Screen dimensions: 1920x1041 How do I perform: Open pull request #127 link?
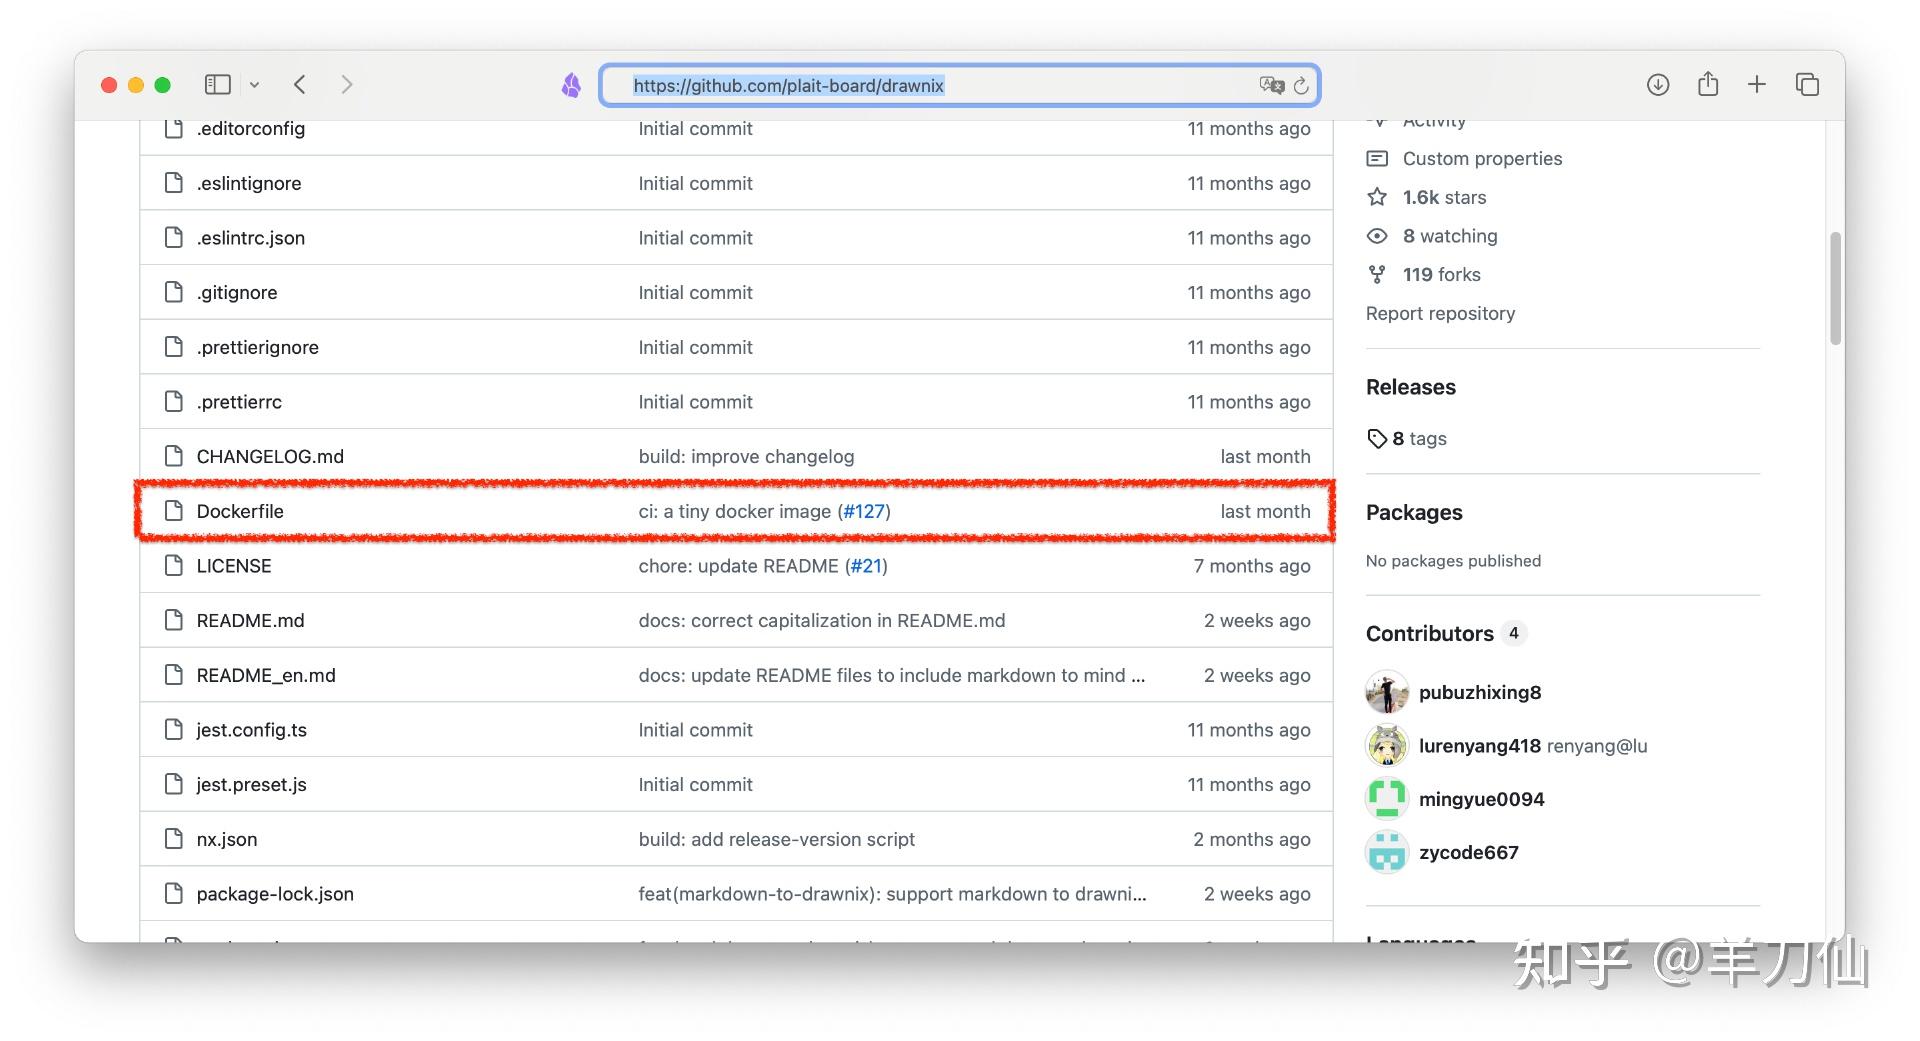[864, 511]
